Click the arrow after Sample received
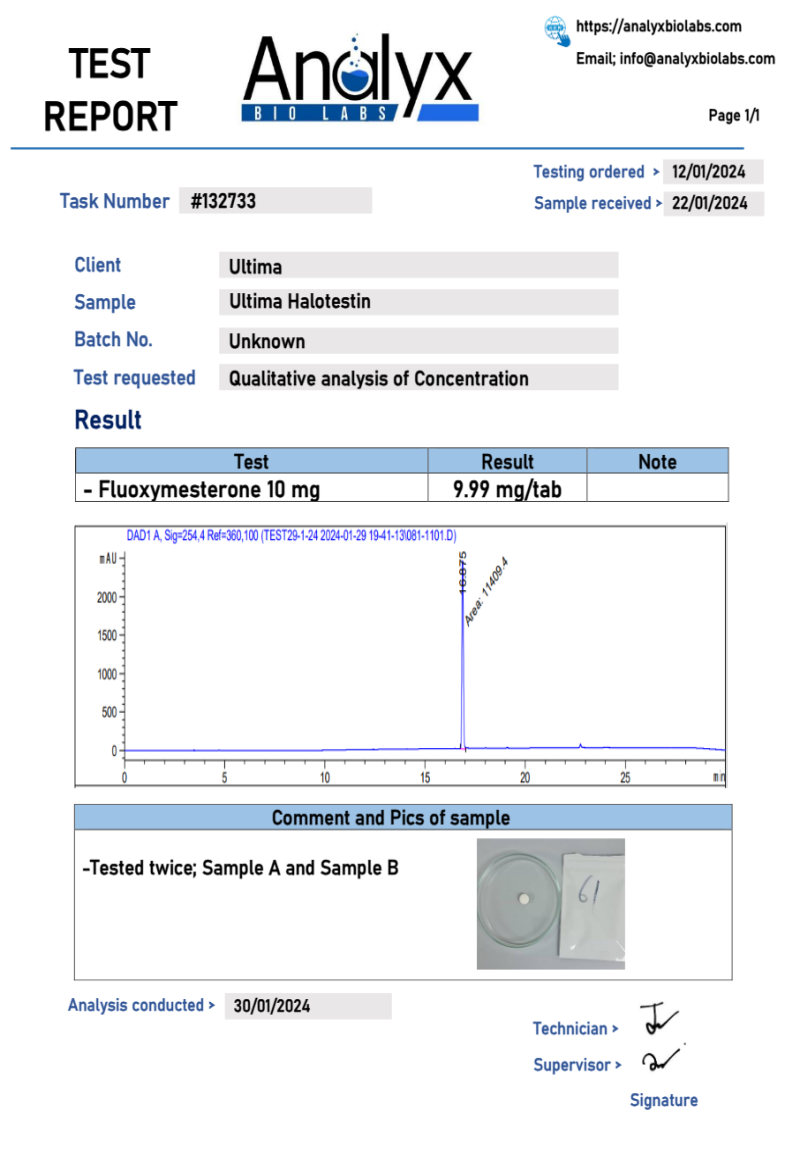 point(659,204)
